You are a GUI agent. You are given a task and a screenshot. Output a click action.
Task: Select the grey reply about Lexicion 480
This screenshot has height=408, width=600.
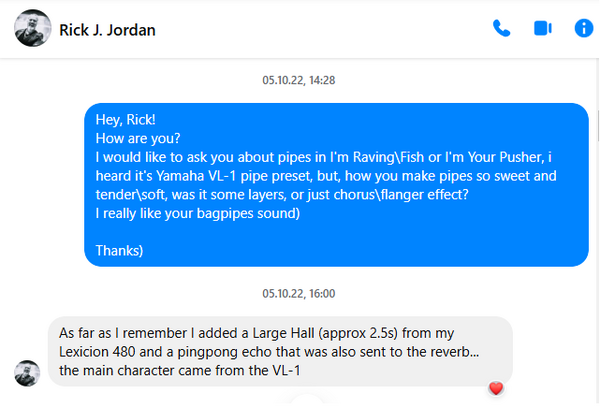click(280, 351)
